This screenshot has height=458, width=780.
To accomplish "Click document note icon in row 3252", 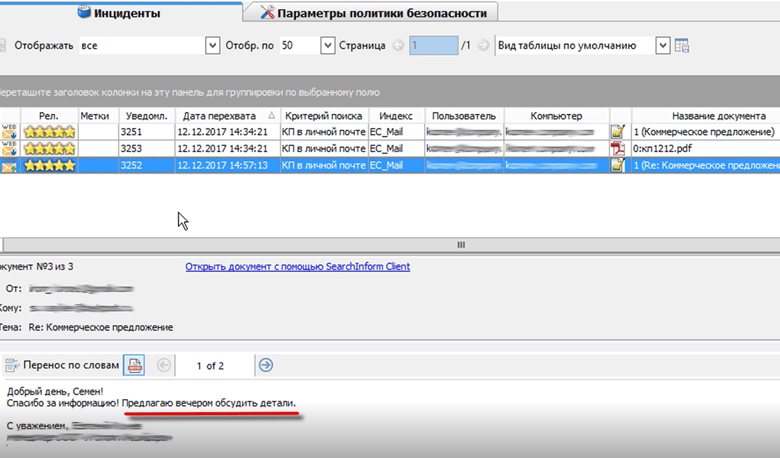I will [617, 165].
